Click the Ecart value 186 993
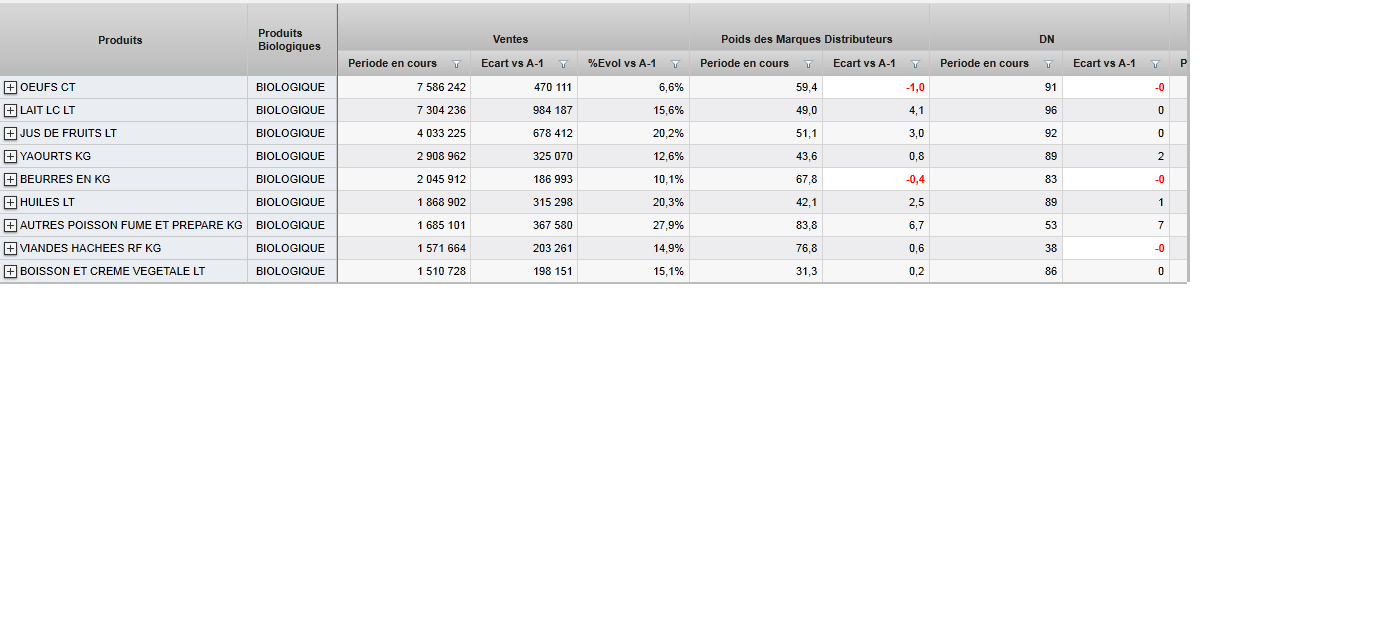The image size is (1378, 629). pyautogui.click(x=553, y=180)
